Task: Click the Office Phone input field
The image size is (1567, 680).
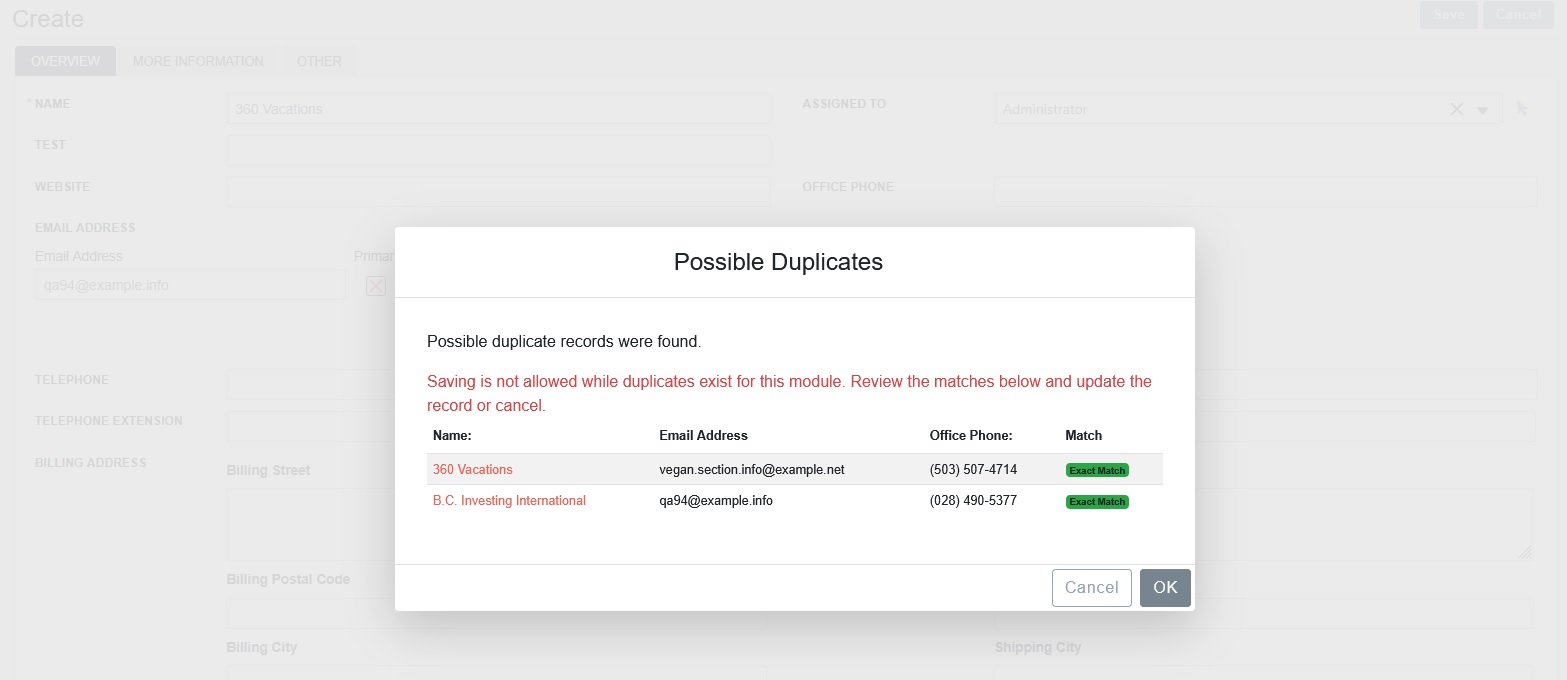Action: click(1266, 191)
